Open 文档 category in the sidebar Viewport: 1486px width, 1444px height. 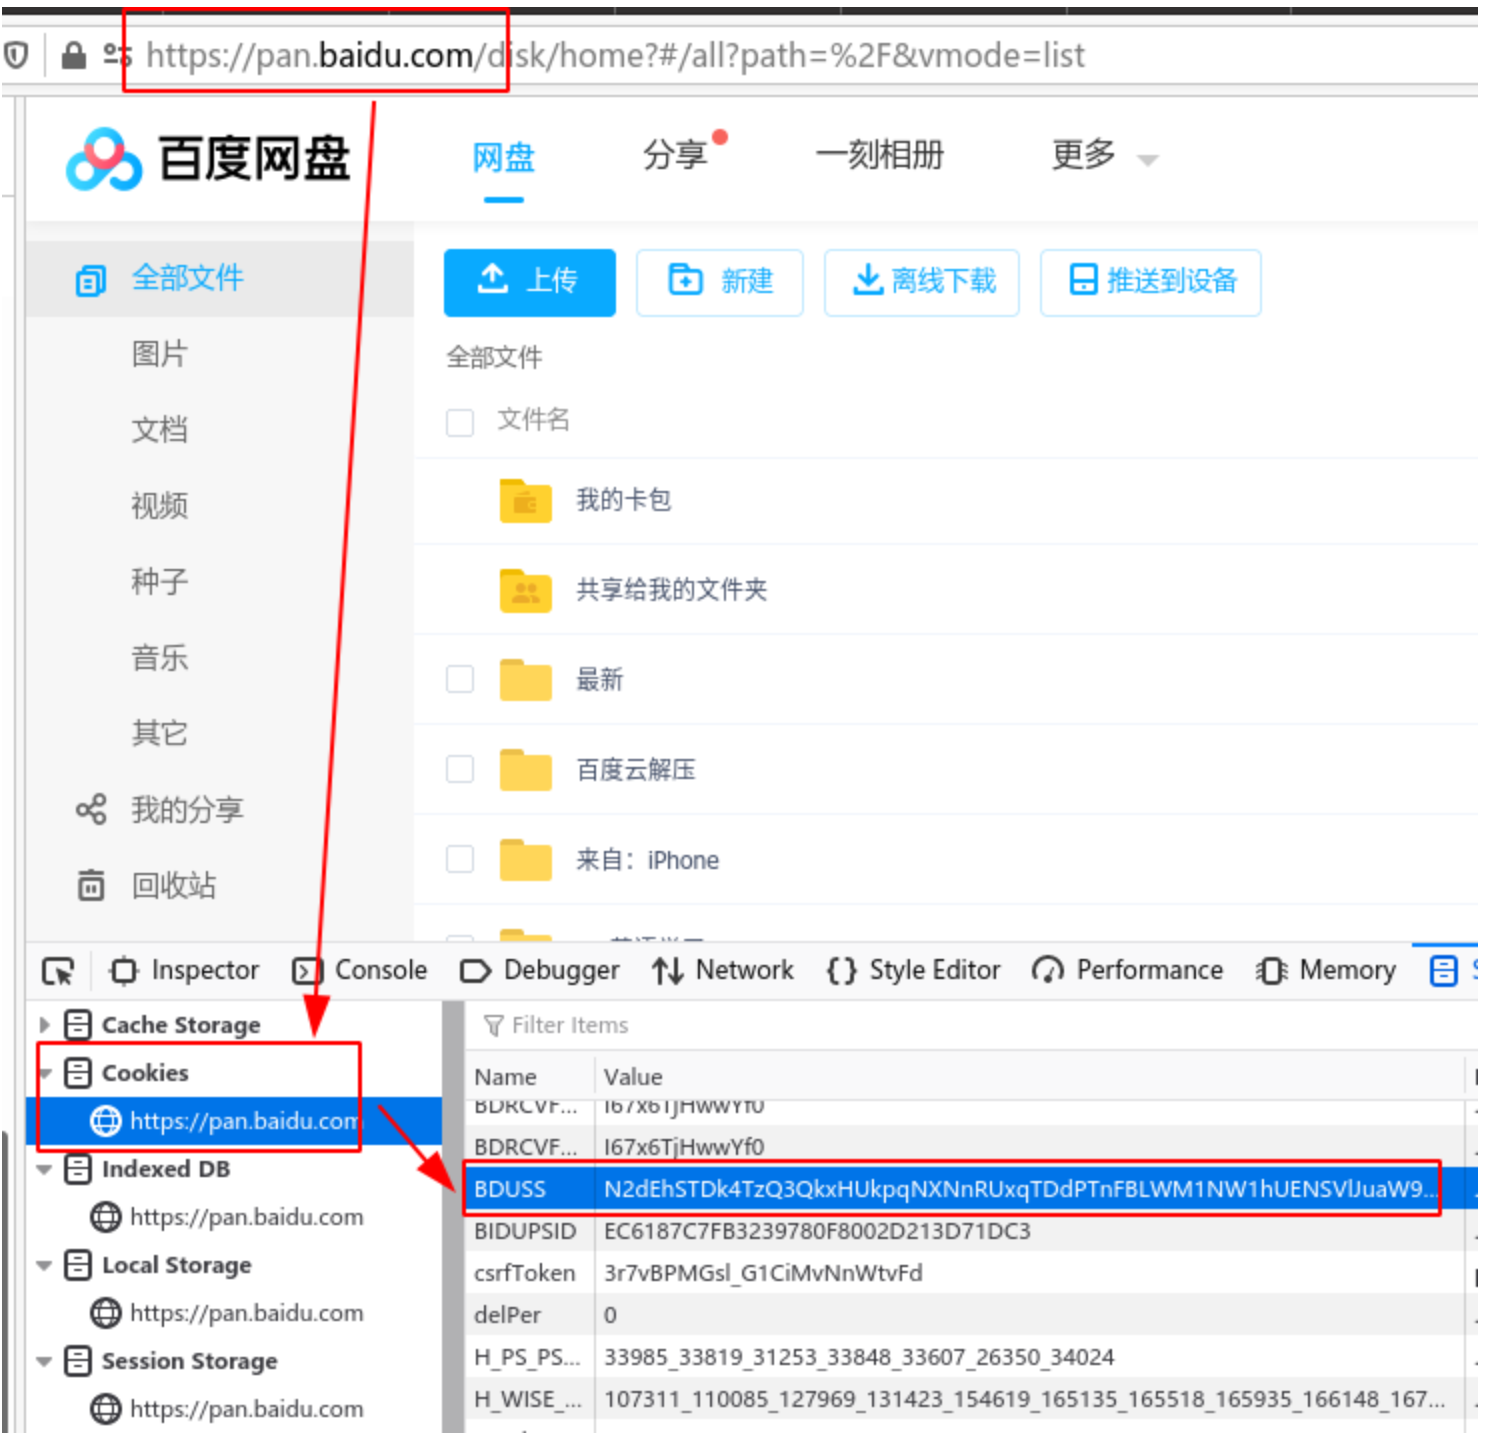point(160,430)
